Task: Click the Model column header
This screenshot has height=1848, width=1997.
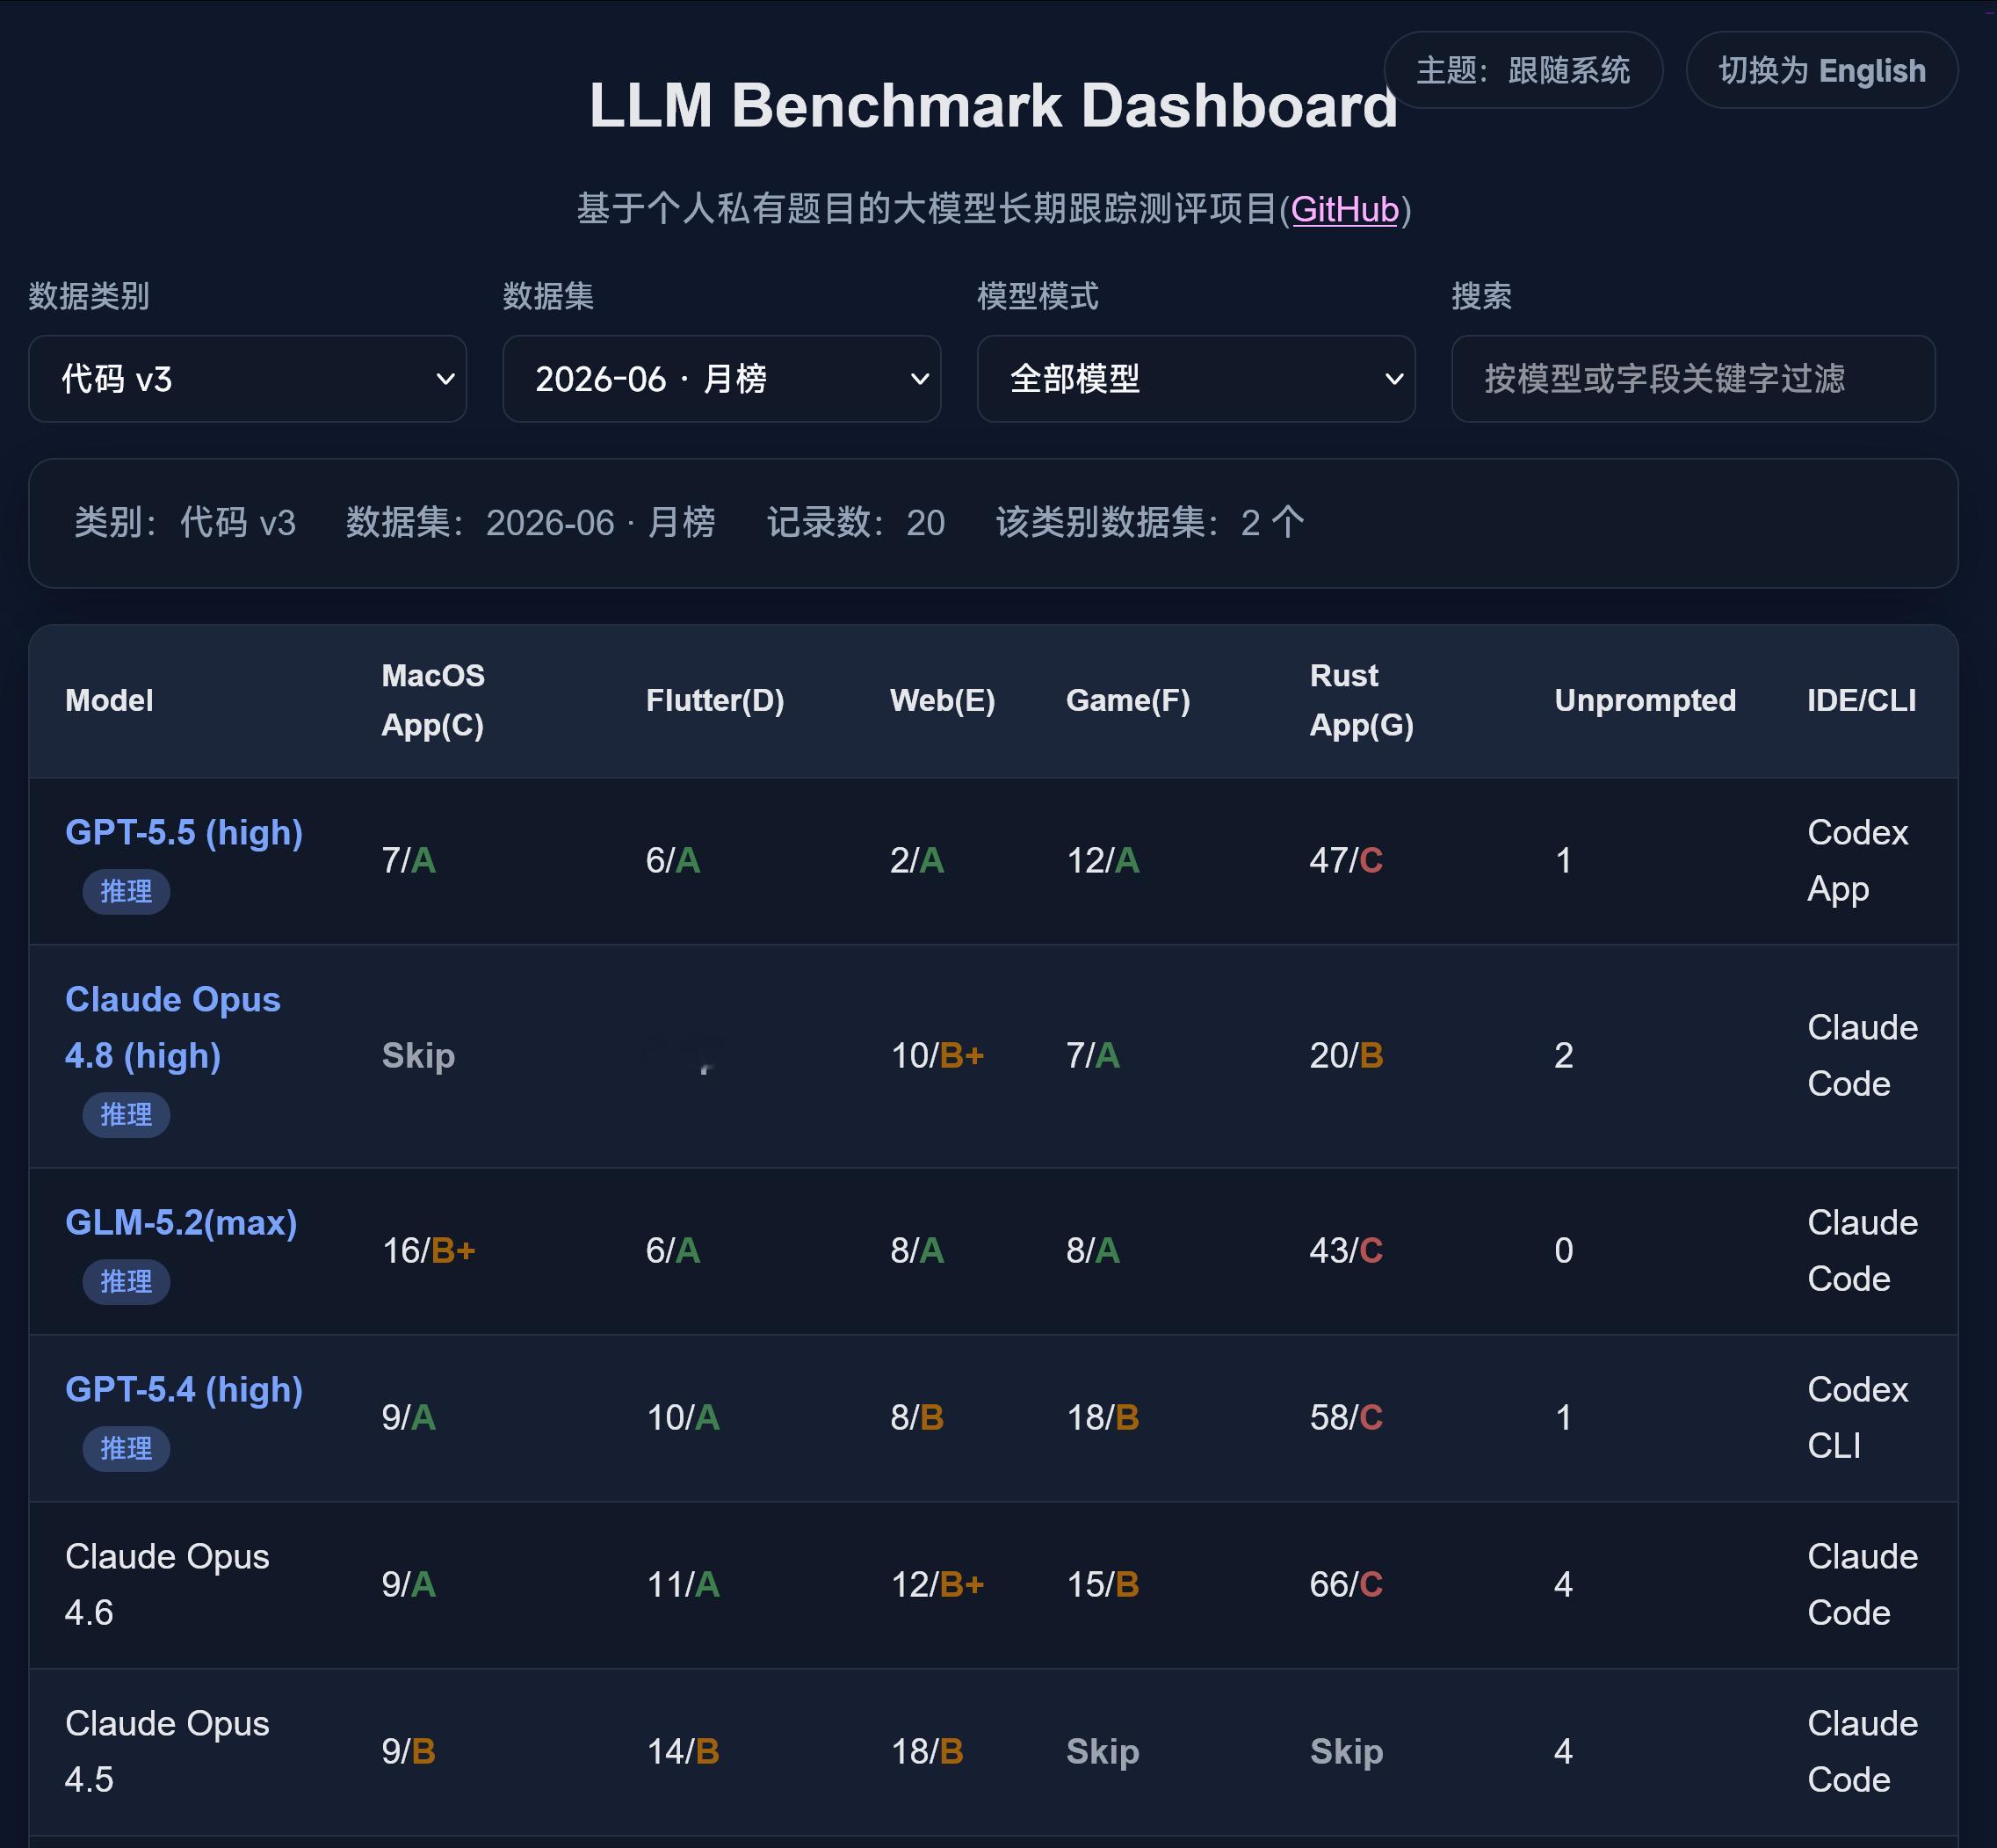Action: coord(109,700)
